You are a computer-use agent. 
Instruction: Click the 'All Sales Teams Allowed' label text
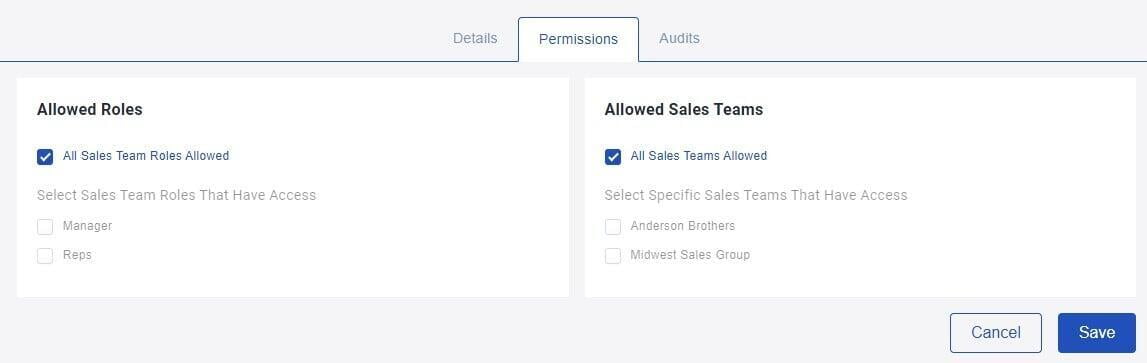pos(699,156)
